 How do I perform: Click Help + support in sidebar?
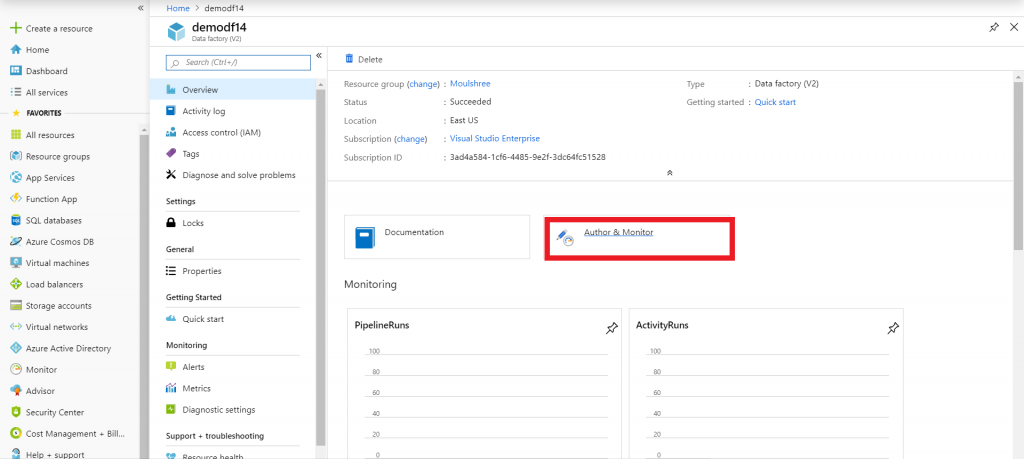[x=55, y=454]
